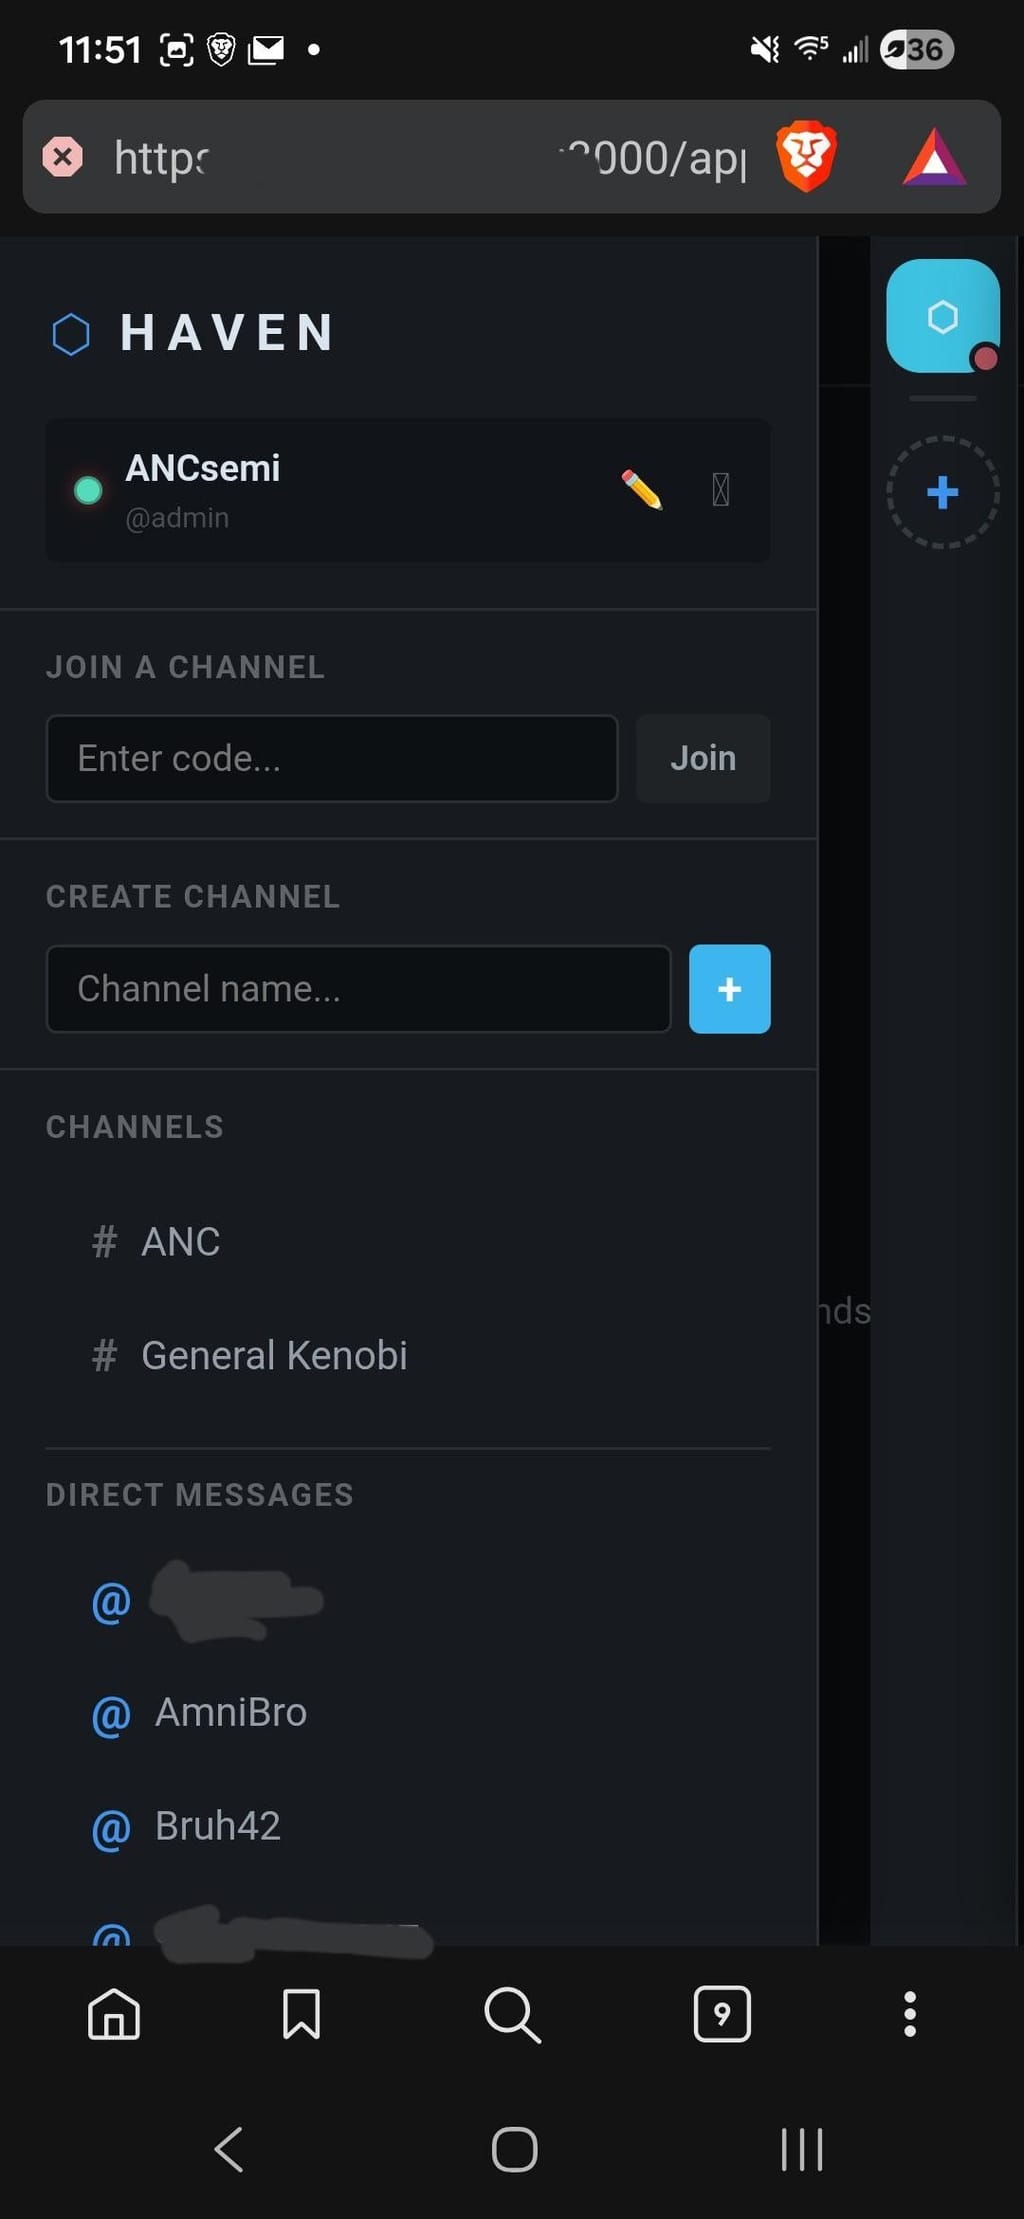Open the browser three-dot menu
The width and height of the screenshot is (1024, 2219).
[910, 2013]
